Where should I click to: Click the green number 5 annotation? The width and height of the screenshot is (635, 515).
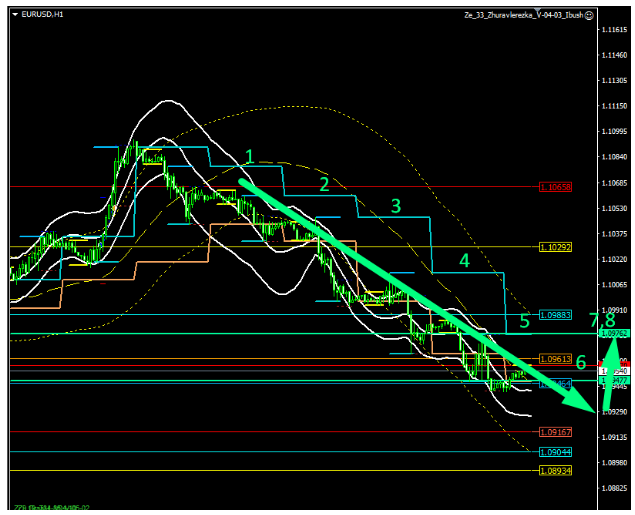tap(525, 320)
